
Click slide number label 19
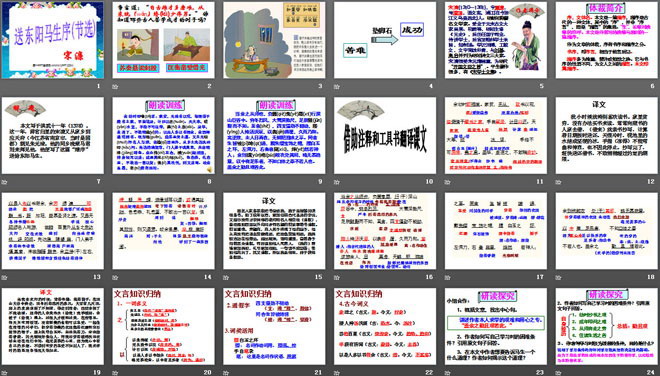pyautogui.click(x=97, y=372)
